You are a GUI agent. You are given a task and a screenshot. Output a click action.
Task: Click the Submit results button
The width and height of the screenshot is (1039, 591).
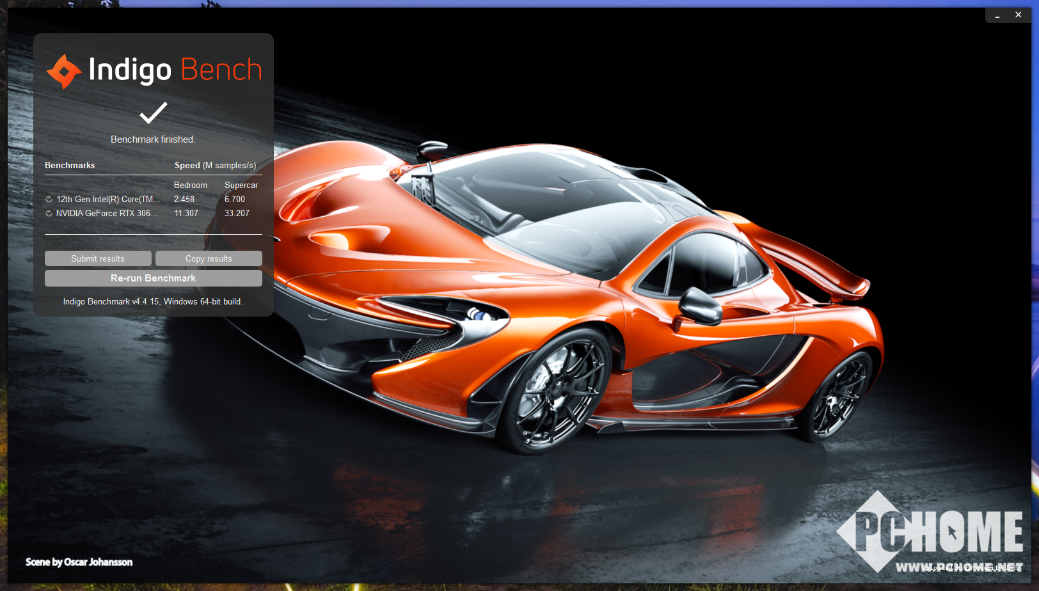coord(98,258)
